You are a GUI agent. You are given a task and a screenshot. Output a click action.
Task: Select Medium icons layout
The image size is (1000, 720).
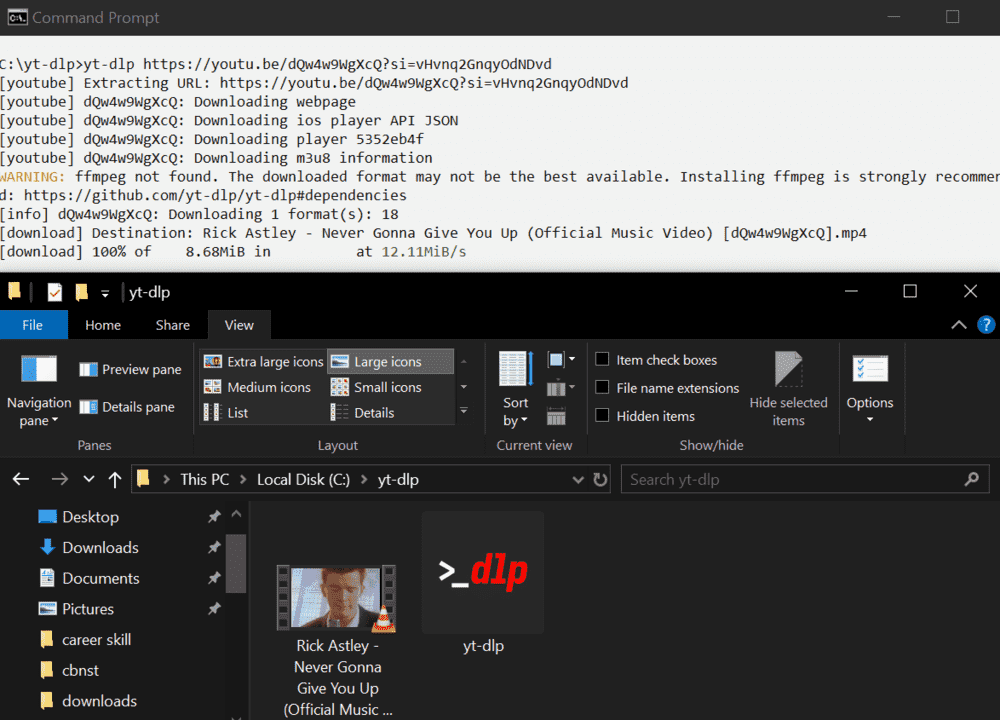[257, 387]
